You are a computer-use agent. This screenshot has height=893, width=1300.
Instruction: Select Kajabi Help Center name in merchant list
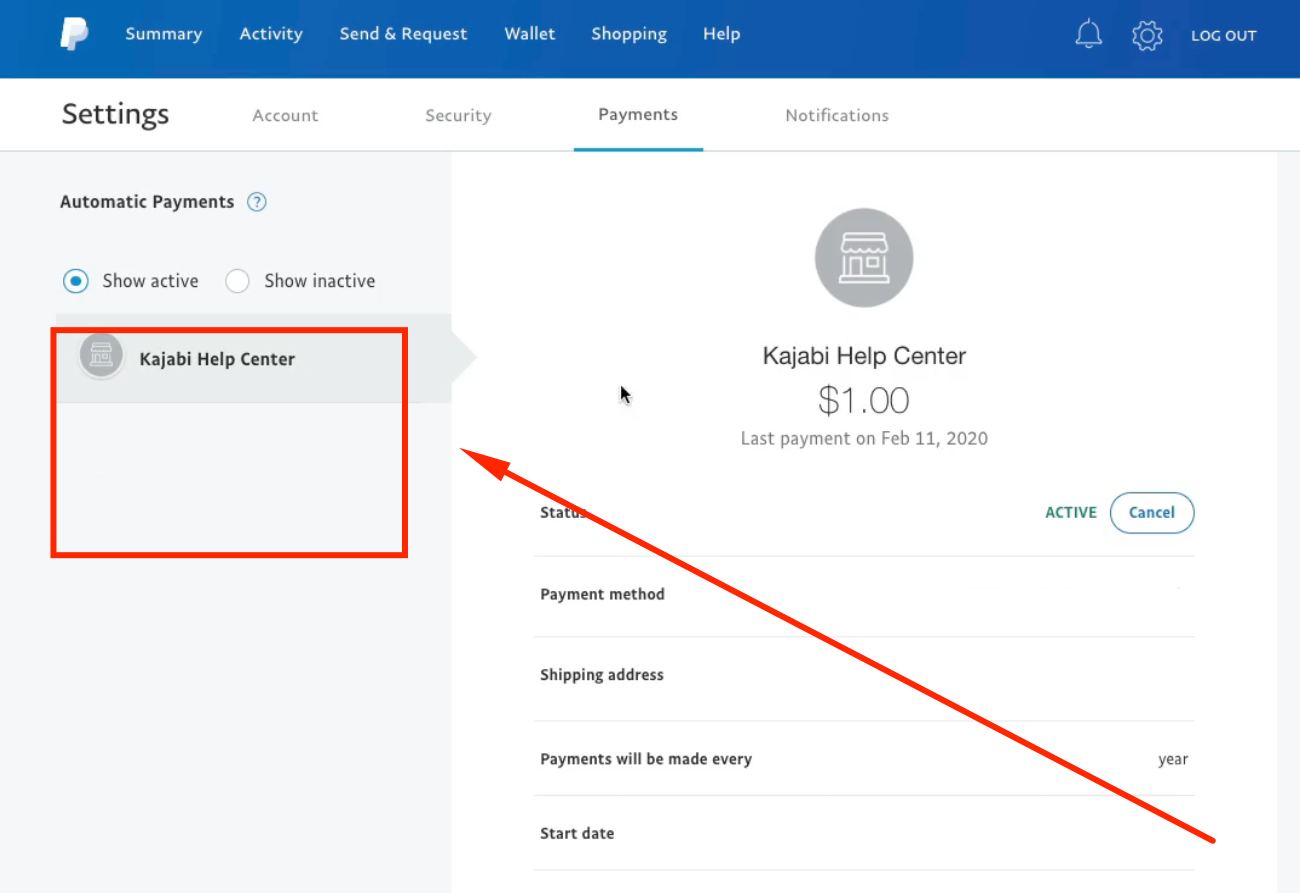click(217, 359)
